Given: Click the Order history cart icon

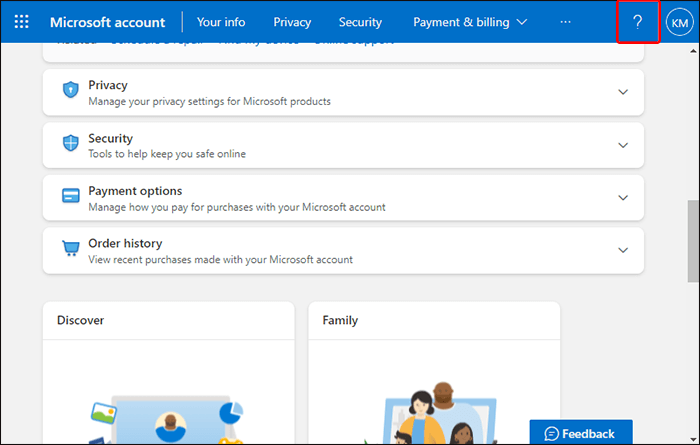Looking at the screenshot, I should 71,248.
